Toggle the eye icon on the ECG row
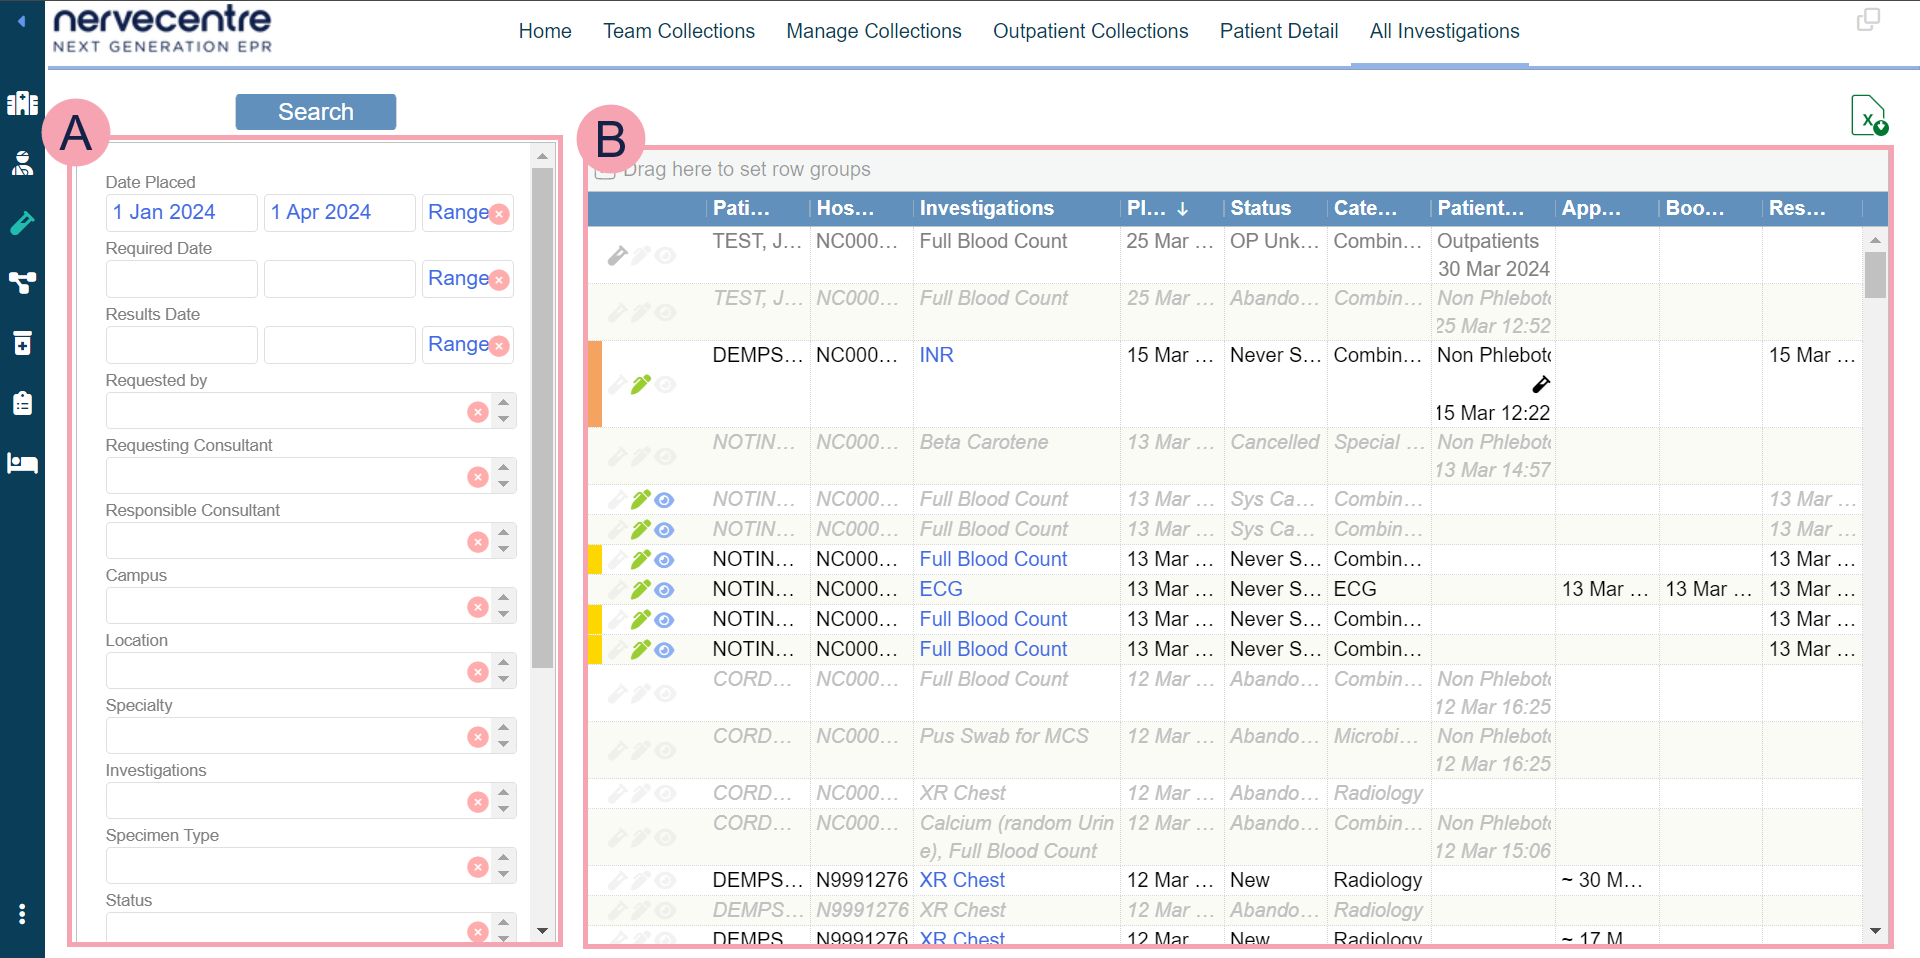 665,590
